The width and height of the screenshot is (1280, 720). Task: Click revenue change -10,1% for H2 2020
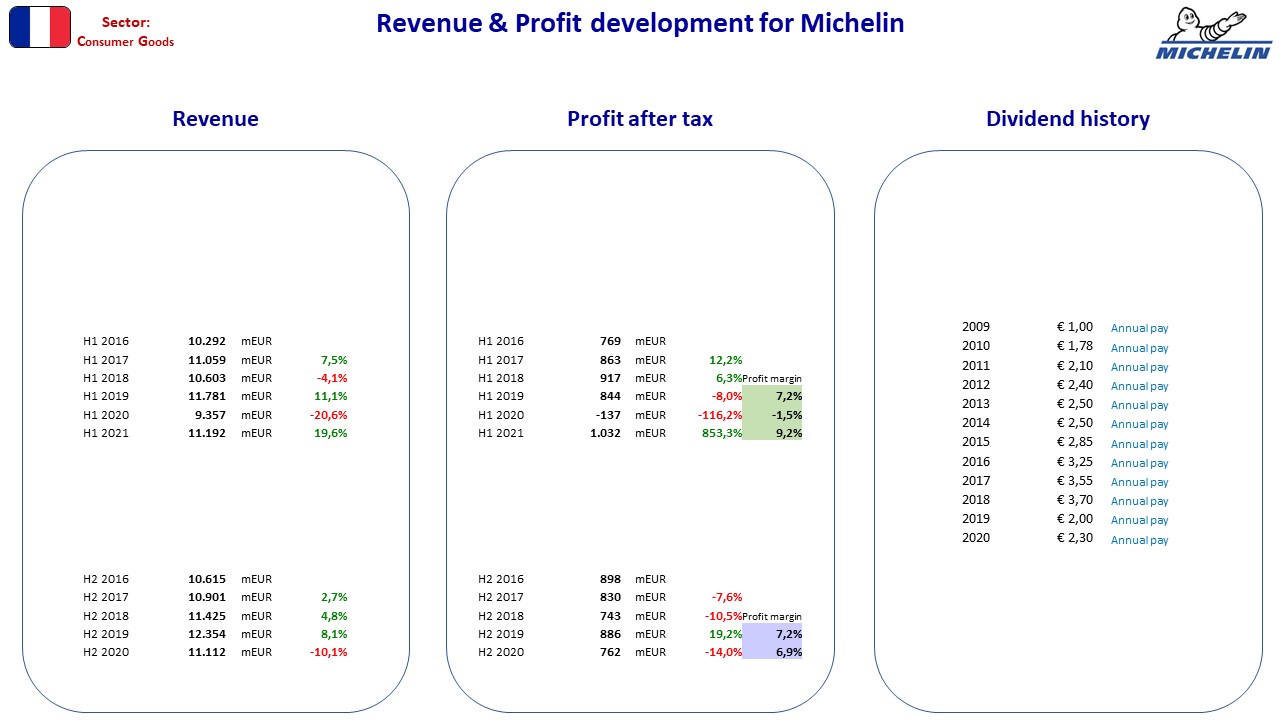(329, 652)
